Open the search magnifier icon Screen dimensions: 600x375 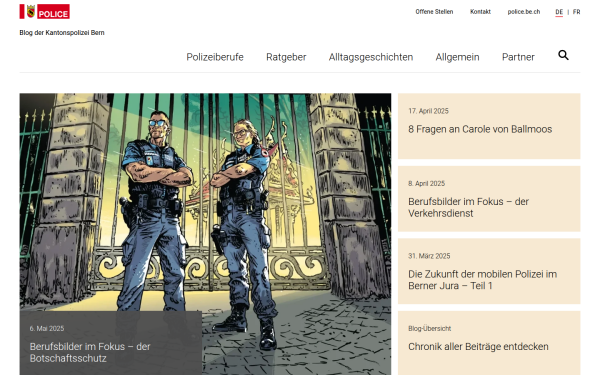coord(563,55)
